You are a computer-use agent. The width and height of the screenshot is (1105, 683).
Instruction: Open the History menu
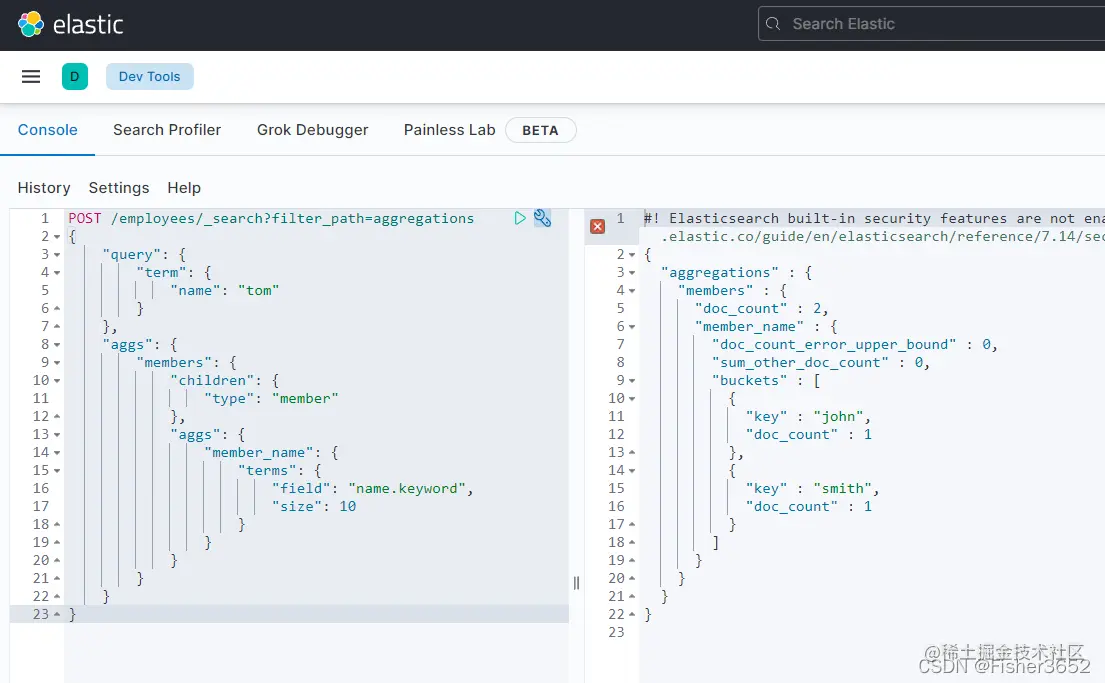(44, 188)
